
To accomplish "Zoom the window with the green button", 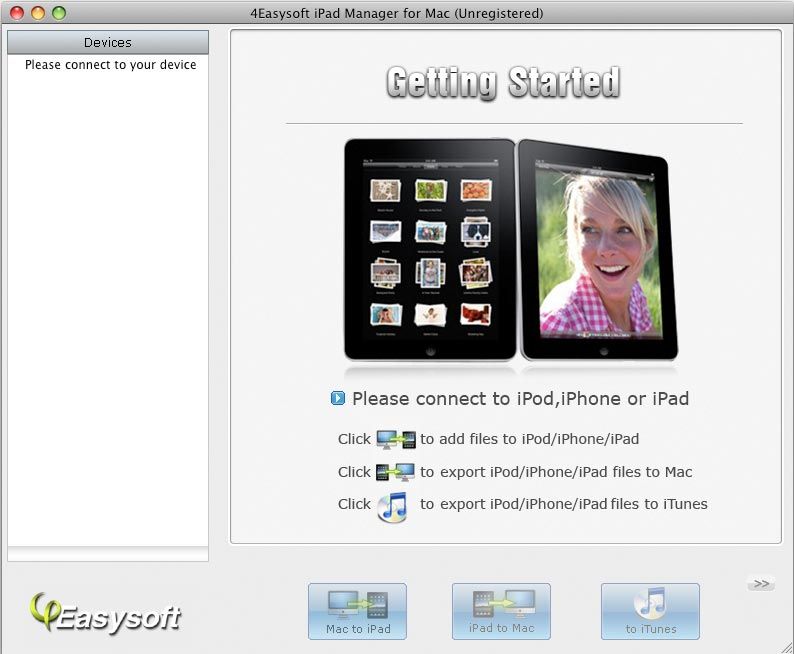I will tap(59, 13).
